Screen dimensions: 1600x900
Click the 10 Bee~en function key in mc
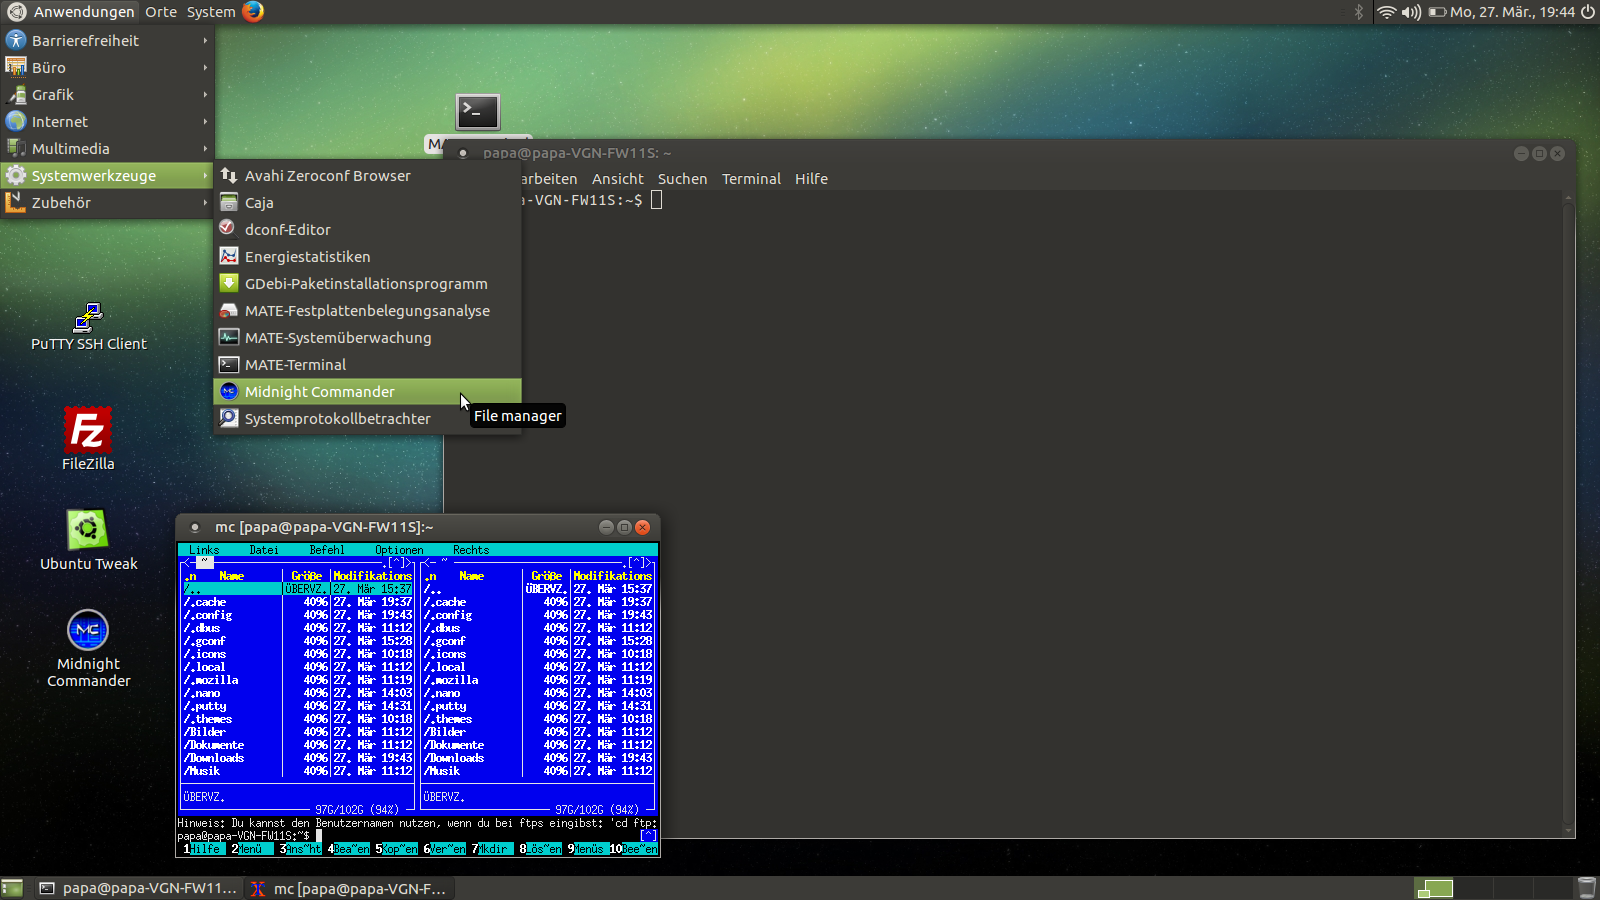tap(634, 849)
